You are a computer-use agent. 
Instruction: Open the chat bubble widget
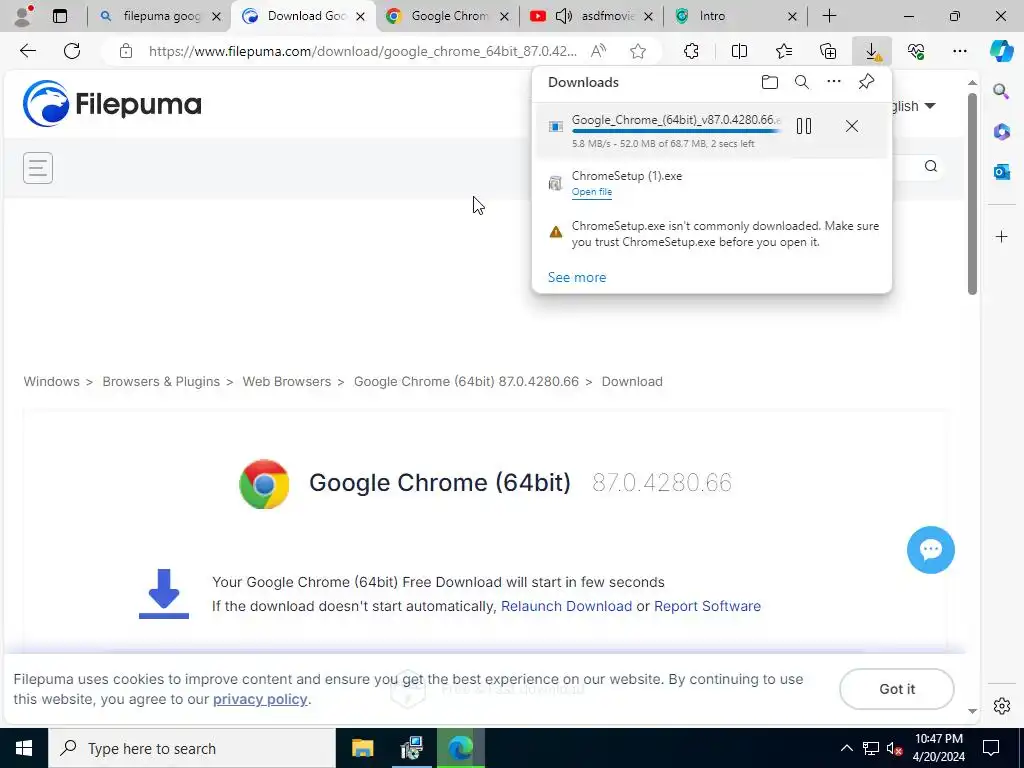[x=931, y=550]
